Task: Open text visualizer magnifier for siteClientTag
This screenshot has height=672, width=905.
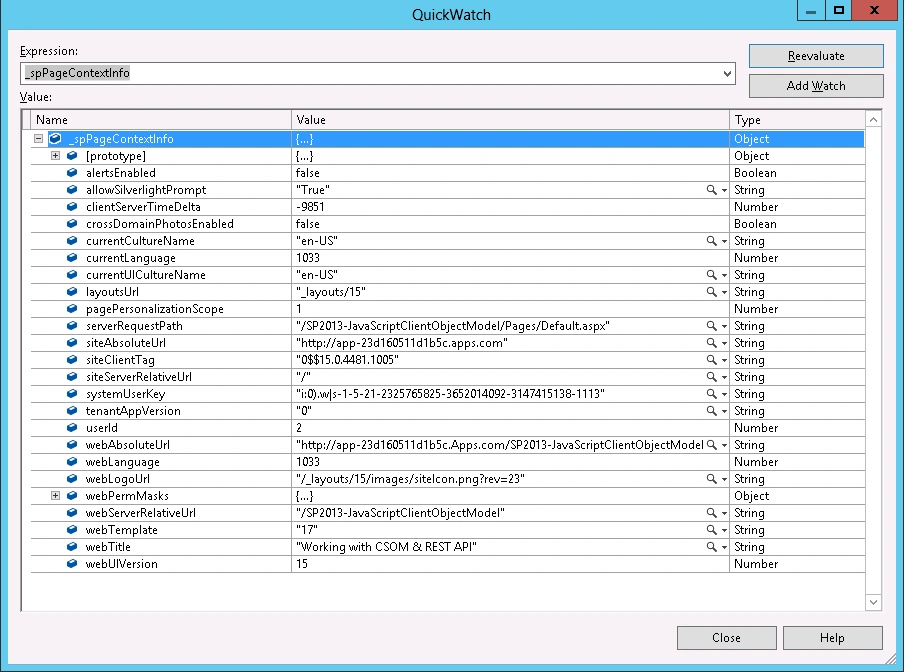Action: tap(712, 360)
